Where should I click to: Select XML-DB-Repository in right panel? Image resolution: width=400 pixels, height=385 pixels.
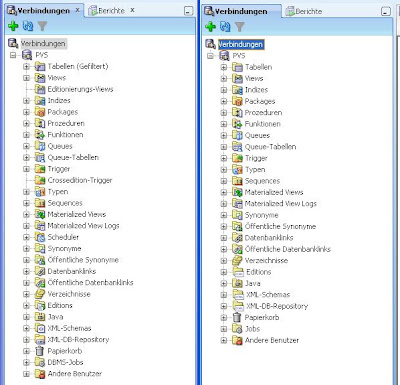click(277, 306)
